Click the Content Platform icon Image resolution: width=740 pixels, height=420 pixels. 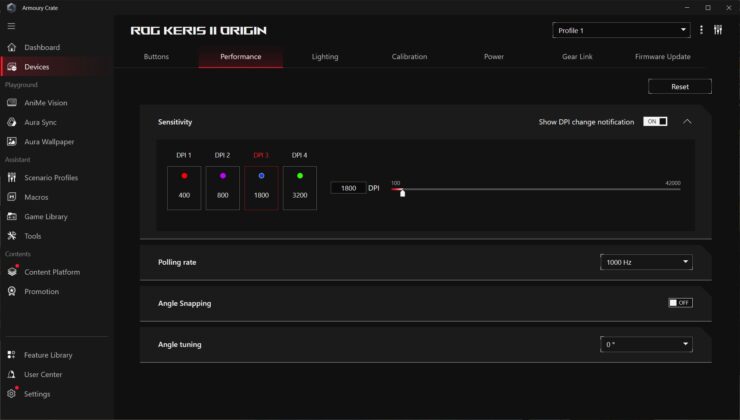(x=12, y=271)
